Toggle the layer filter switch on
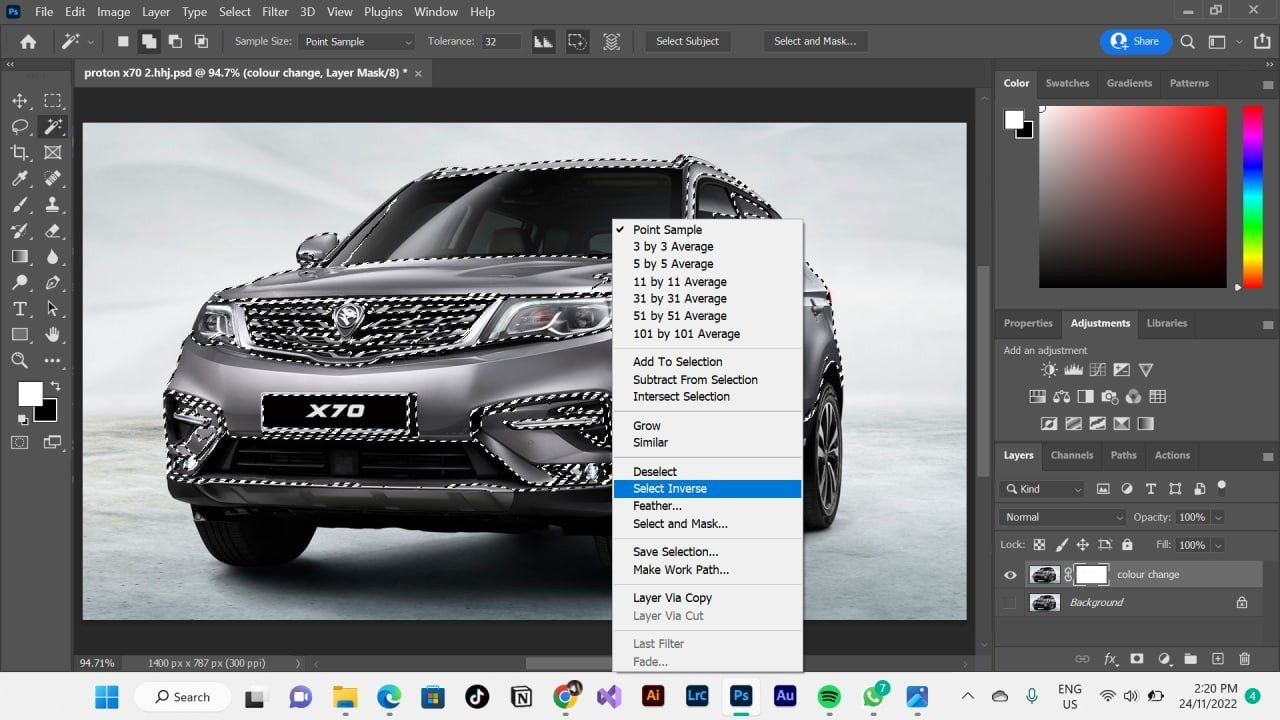Image resolution: width=1280 pixels, height=720 pixels. pos(1221,488)
